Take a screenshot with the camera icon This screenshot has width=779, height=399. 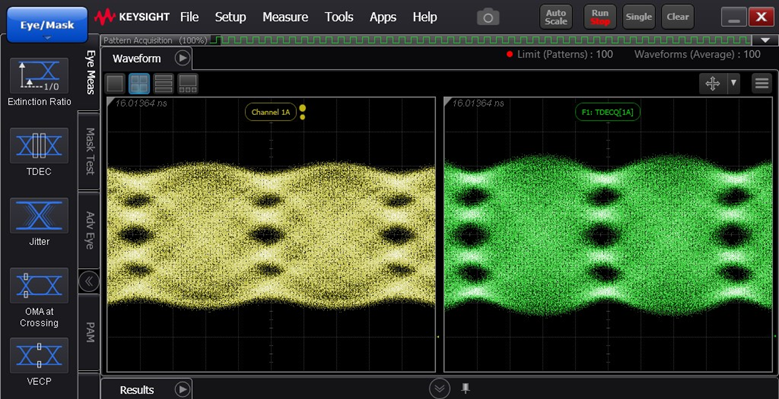[x=488, y=18]
